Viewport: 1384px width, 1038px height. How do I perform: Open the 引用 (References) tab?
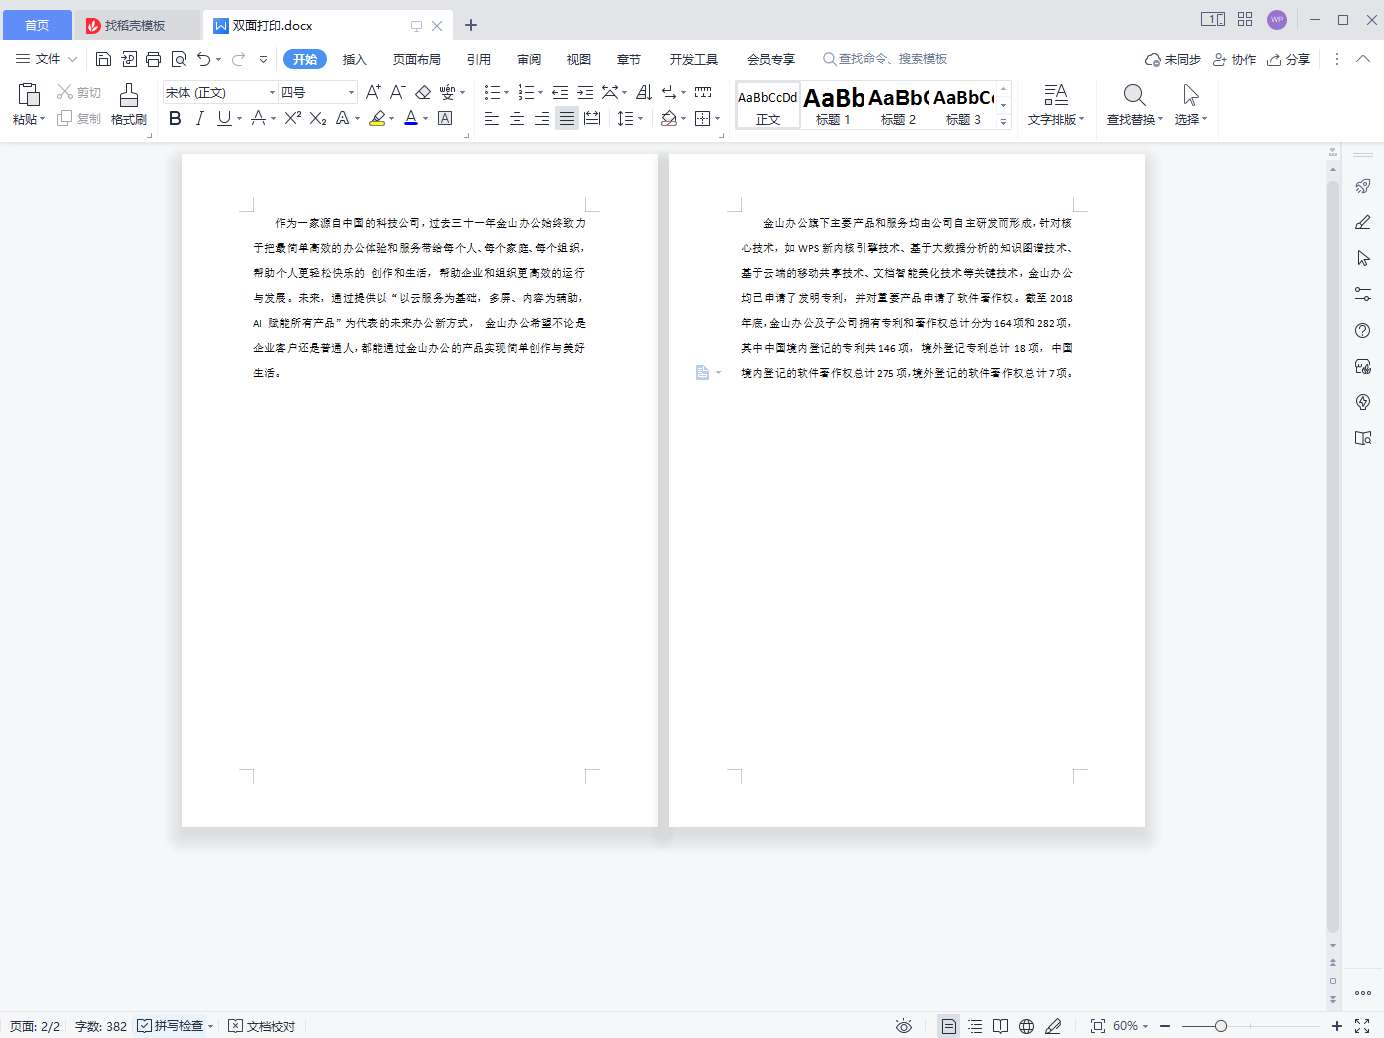pyautogui.click(x=479, y=59)
